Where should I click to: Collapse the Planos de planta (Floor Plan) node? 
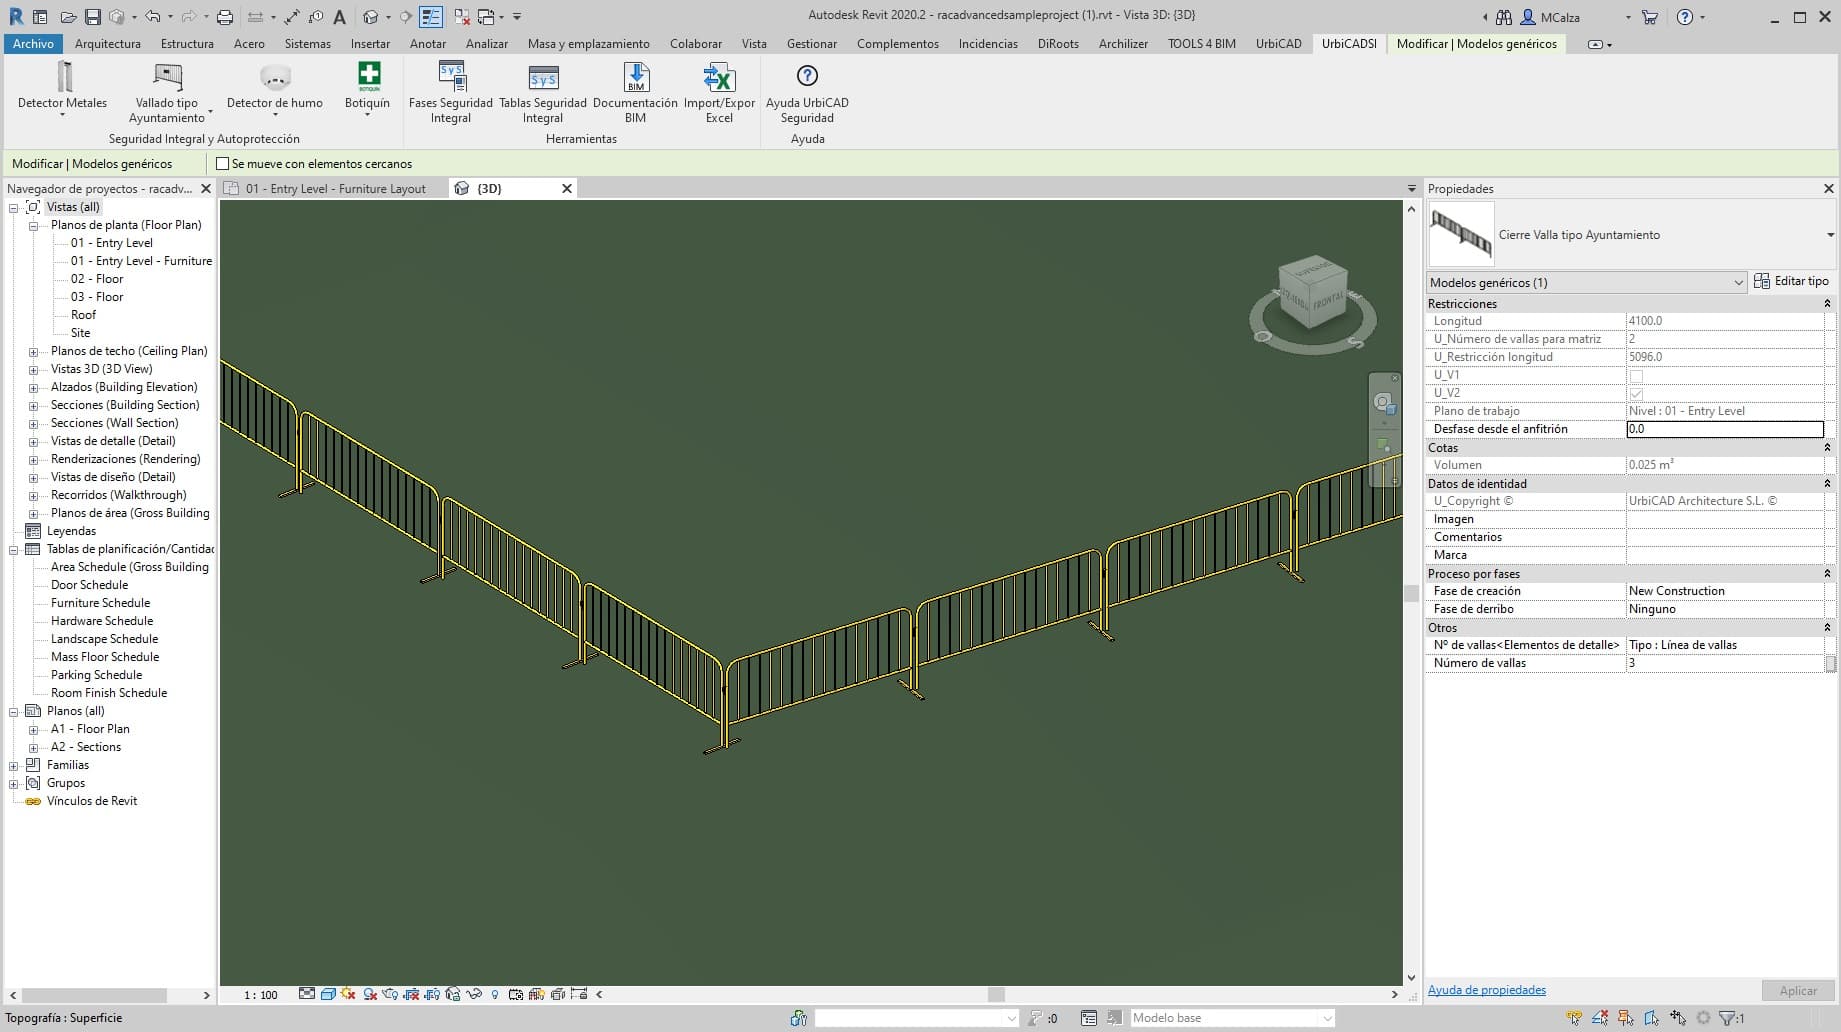click(x=33, y=226)
